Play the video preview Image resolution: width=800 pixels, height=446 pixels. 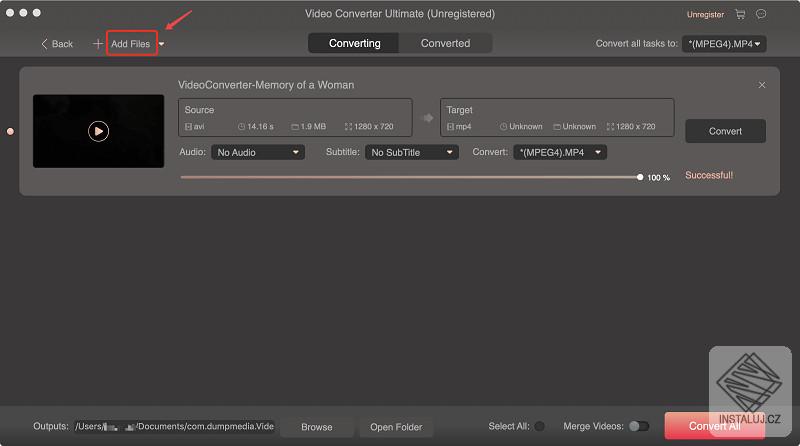point(98,131)
